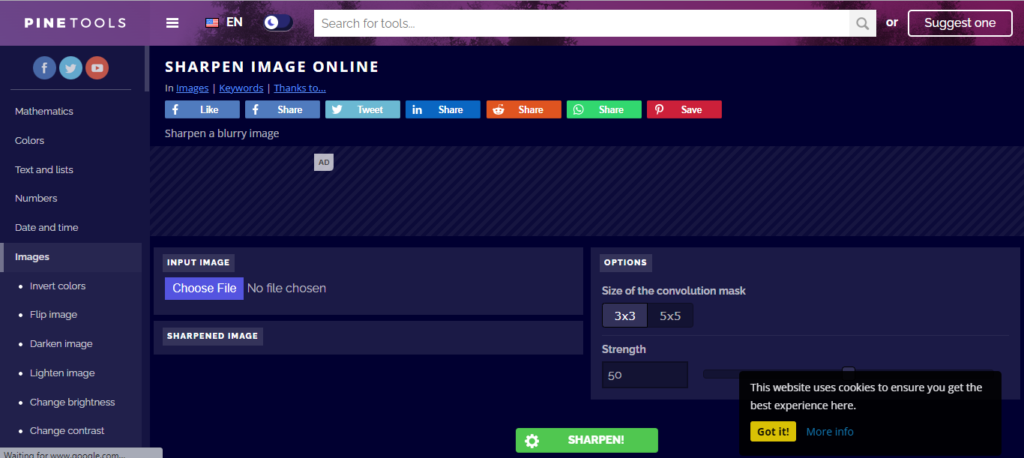This screenshot has width=1024, height=458.
Task: Click the search magnifier icon
Action: pyautogui.click(x=863, y=24)
